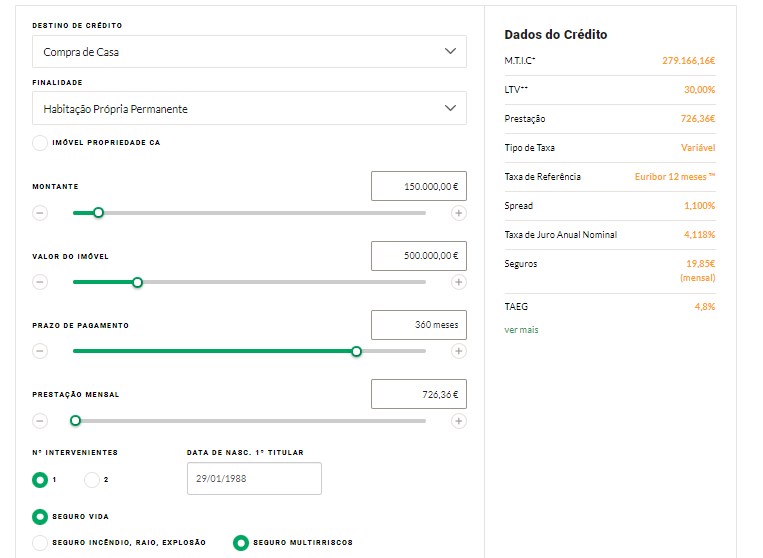Image resolution: width=763 pixels, height=558 pixels.
Task: Extend Prazo de Pagamento using plus icon
Action: [458, 351]
